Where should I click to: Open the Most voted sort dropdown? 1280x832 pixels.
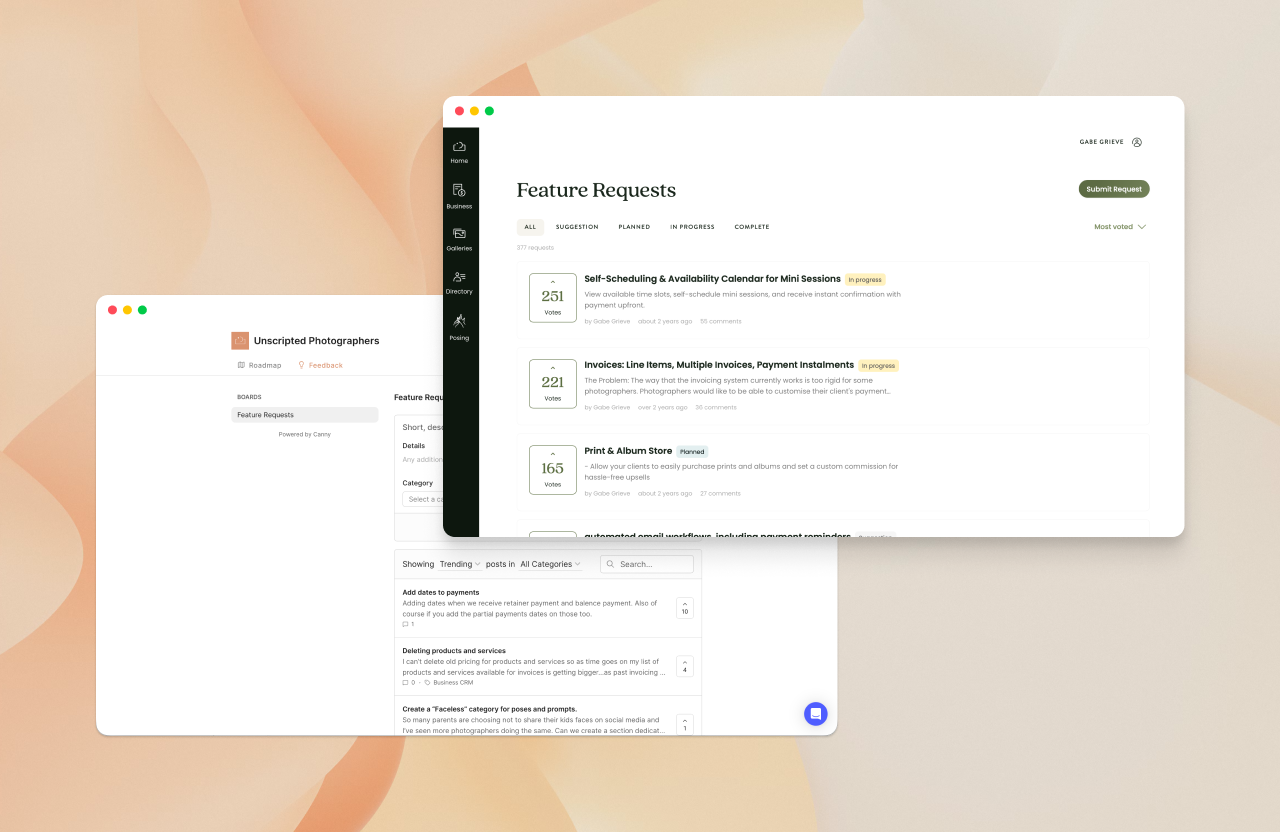(x=1120, y=227)
